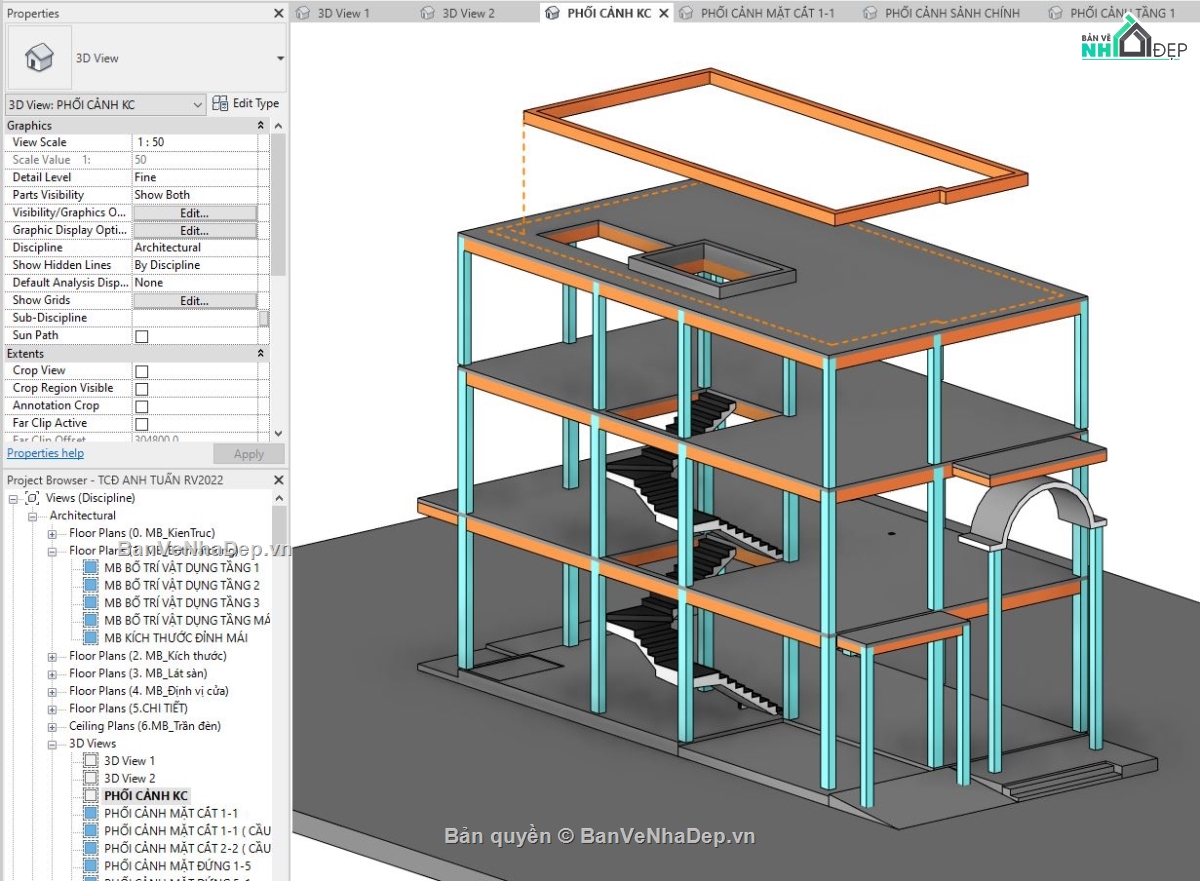Open Edit Type beside the type selector
This screenshot has width=1200, height=881.
pyautogui.click(x=246, y=103)
